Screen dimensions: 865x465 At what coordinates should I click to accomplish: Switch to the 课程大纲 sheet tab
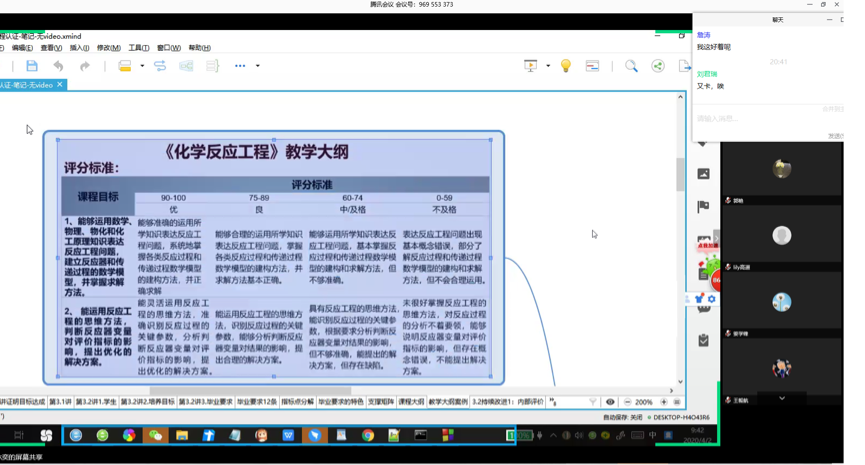coord(411,402)
